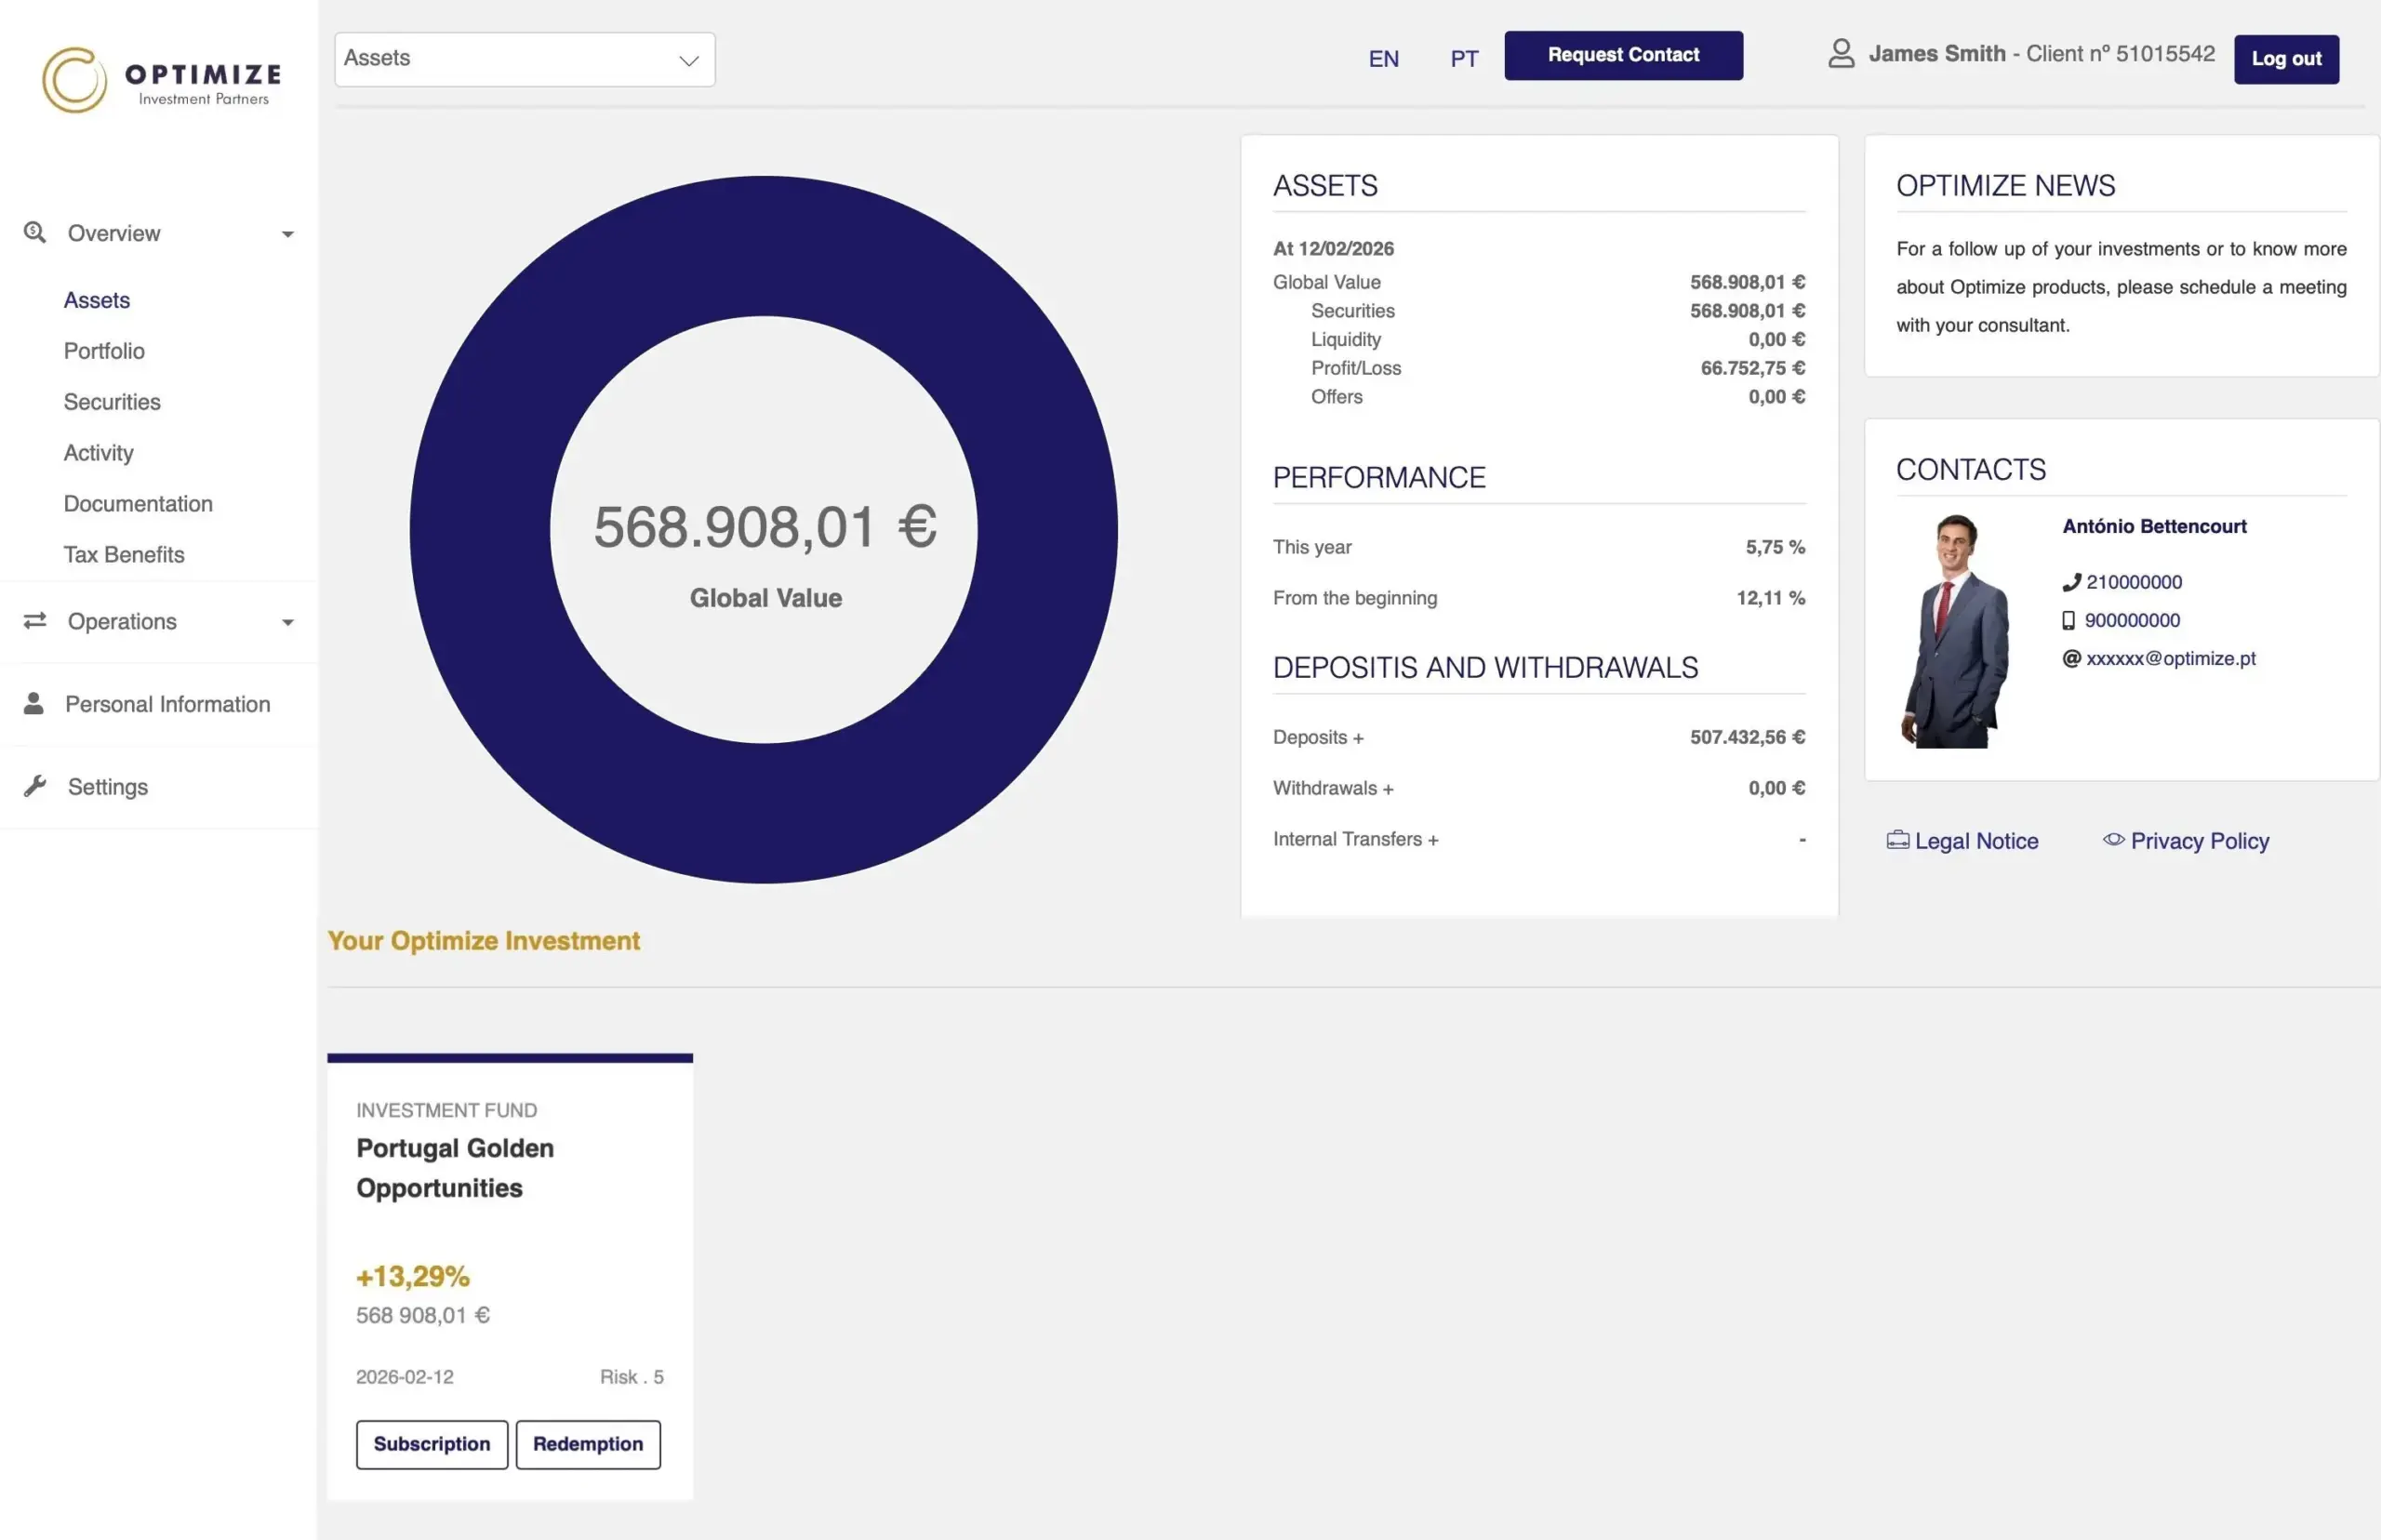The image size is (2381, 1540).
Task: Click the Operations swap arrows icon
Action: click(35, 621)
